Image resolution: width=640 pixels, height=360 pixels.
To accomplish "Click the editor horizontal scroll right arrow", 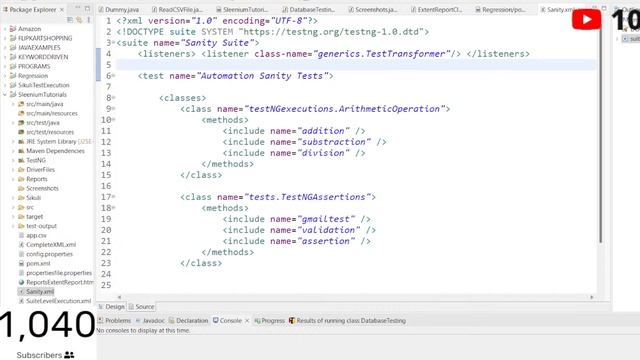I will [592, 297].
